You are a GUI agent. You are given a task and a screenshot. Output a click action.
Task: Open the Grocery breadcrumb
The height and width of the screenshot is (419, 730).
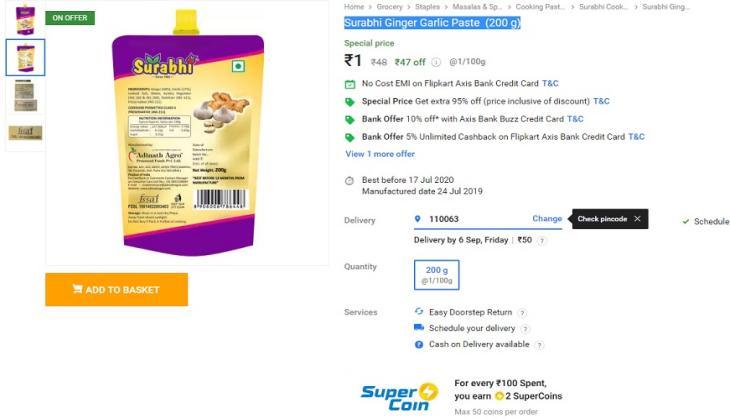point(389,7)
